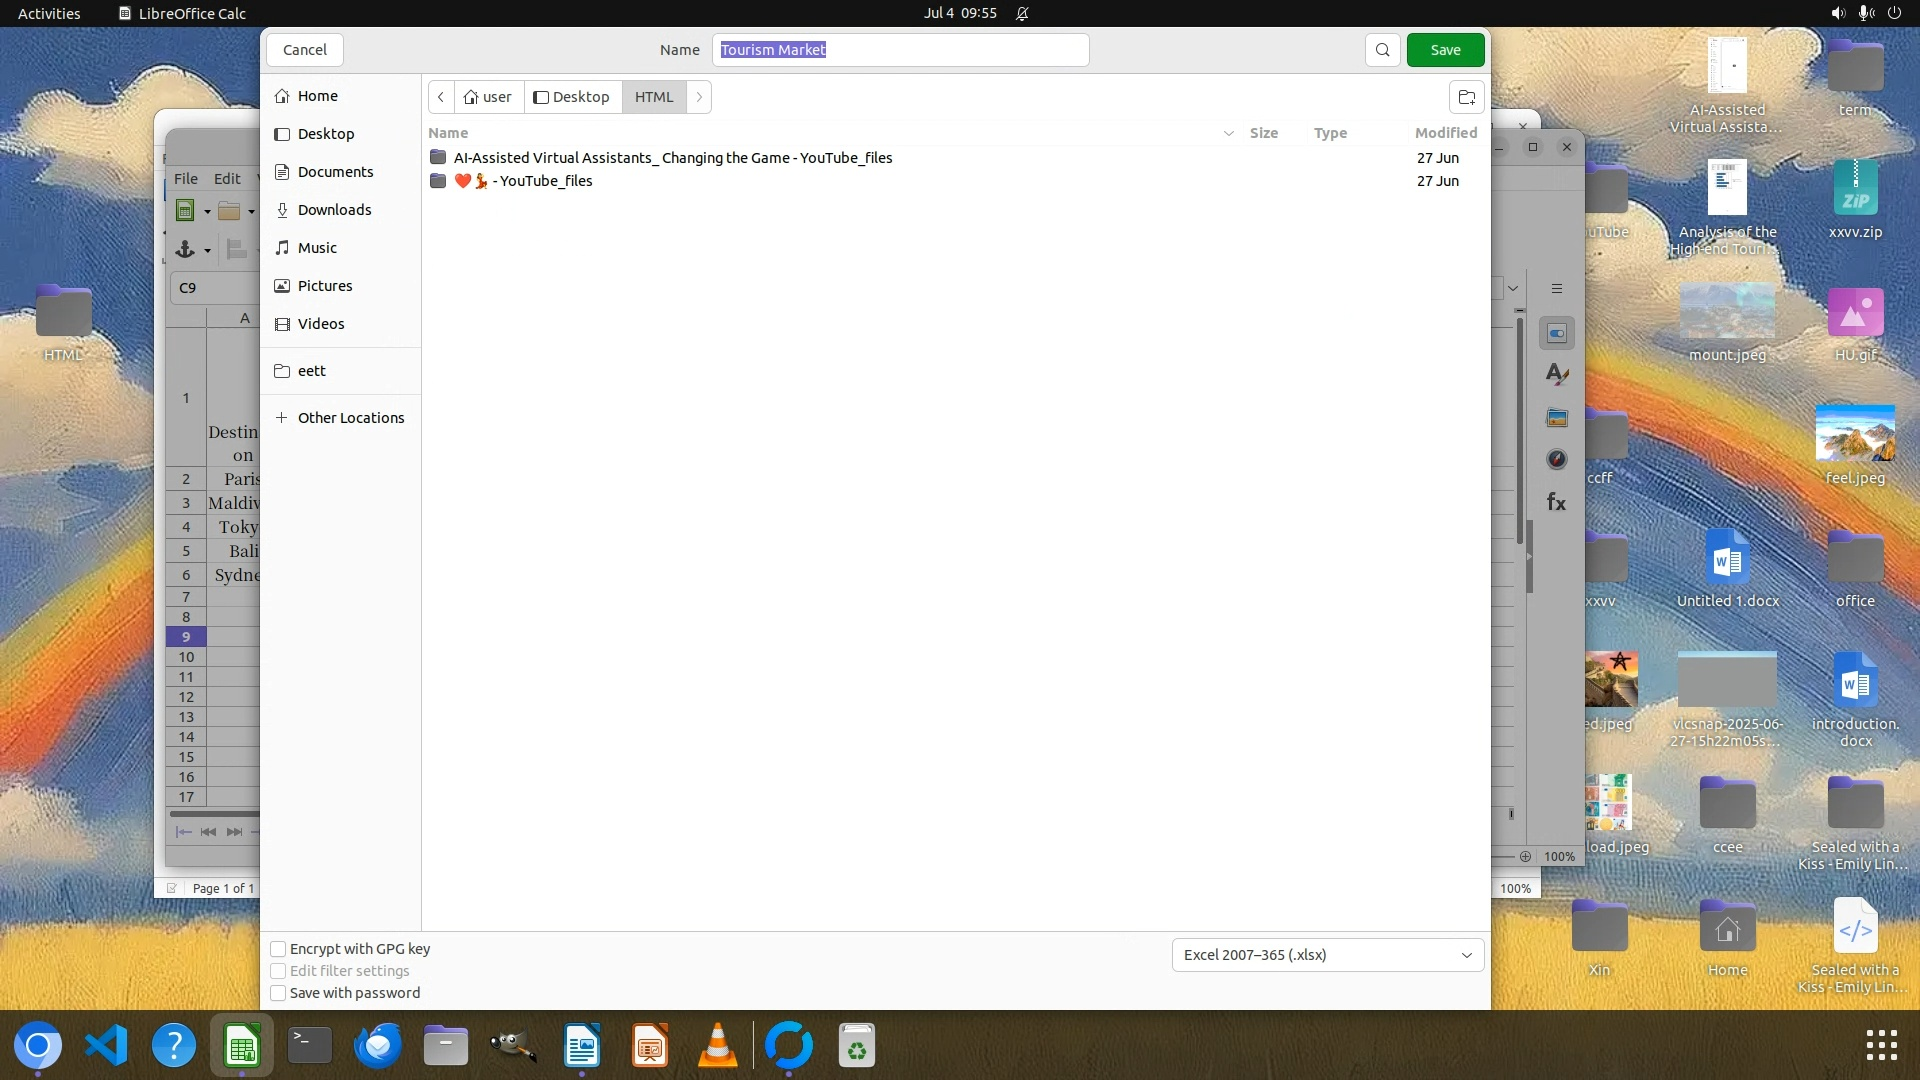Click the Sidebar Properties icon

[x=1557, y=333]
